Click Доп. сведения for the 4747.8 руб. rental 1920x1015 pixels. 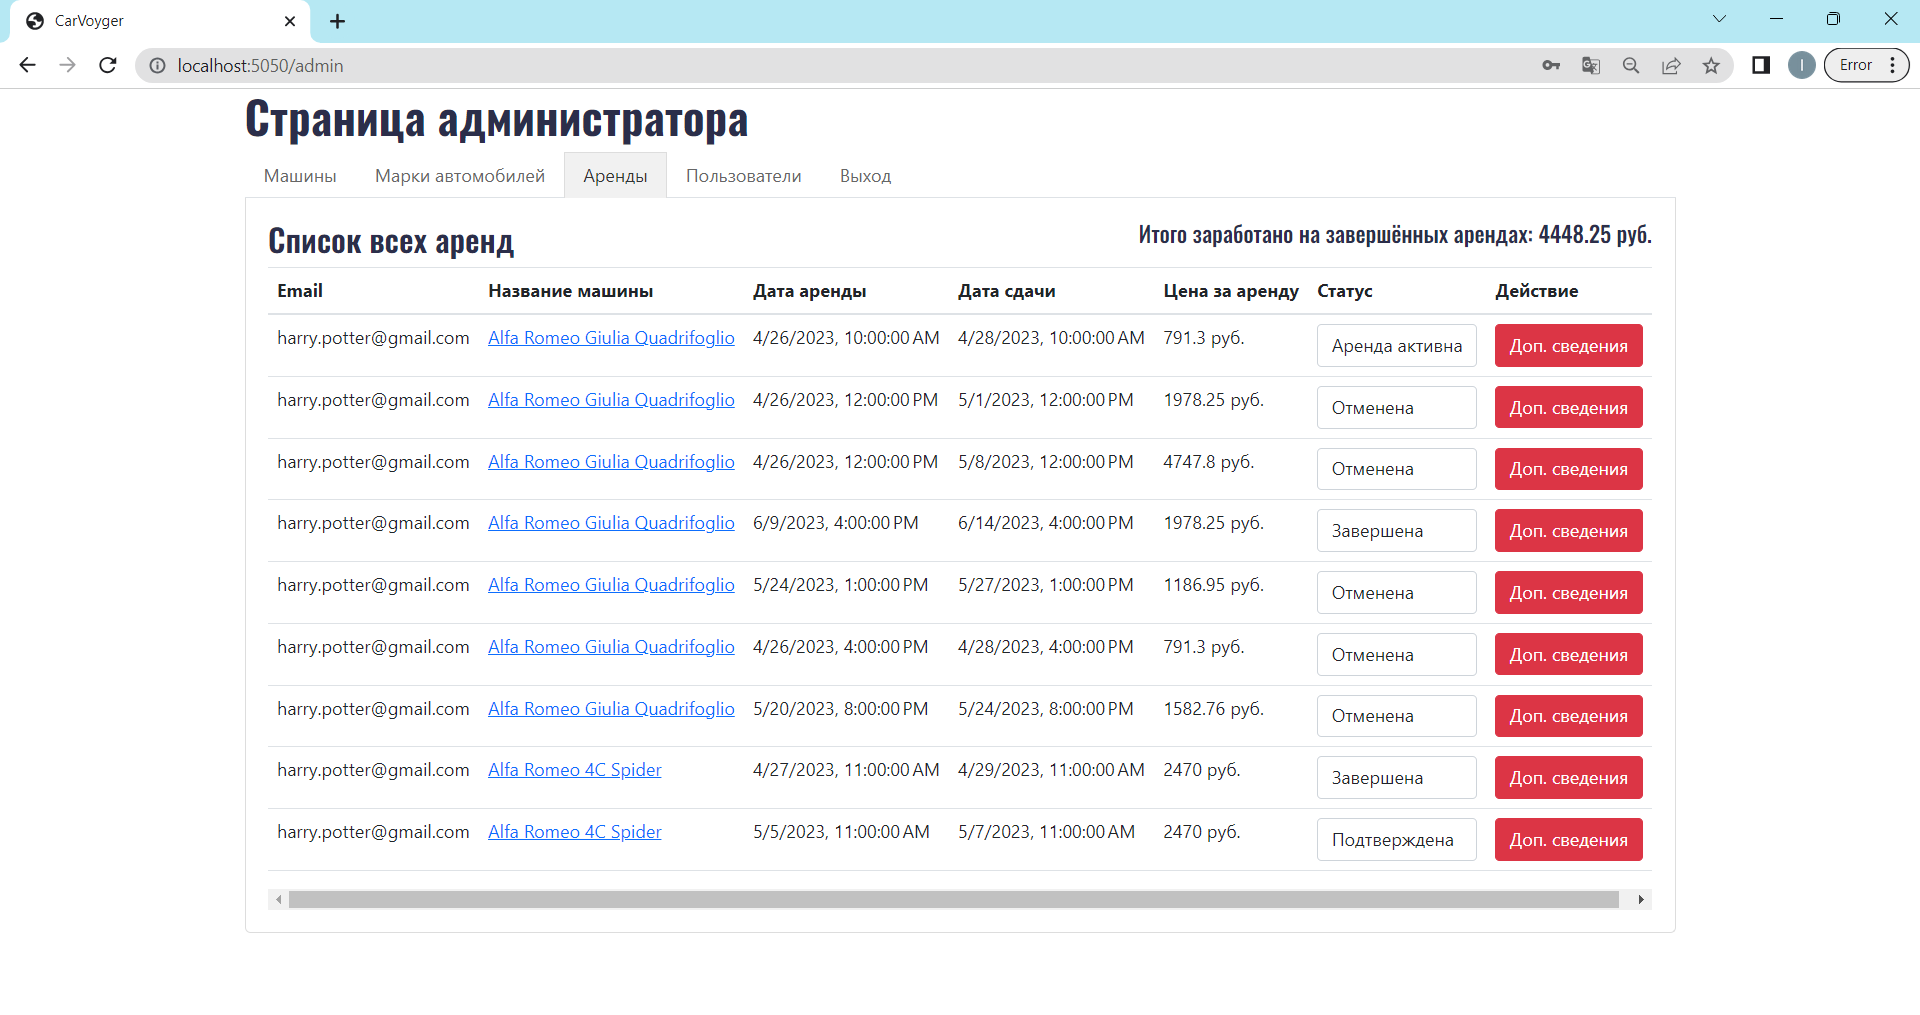[1568, 469]
